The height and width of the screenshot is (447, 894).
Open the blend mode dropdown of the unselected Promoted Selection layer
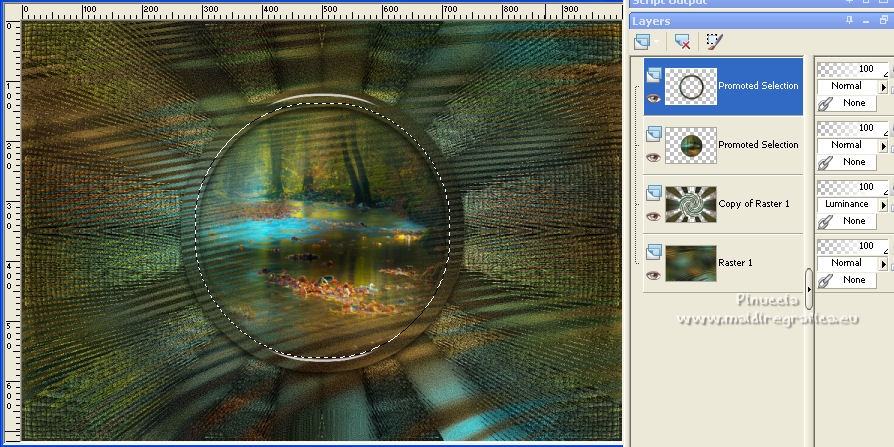pyautogui.click(x=852, y=145)
